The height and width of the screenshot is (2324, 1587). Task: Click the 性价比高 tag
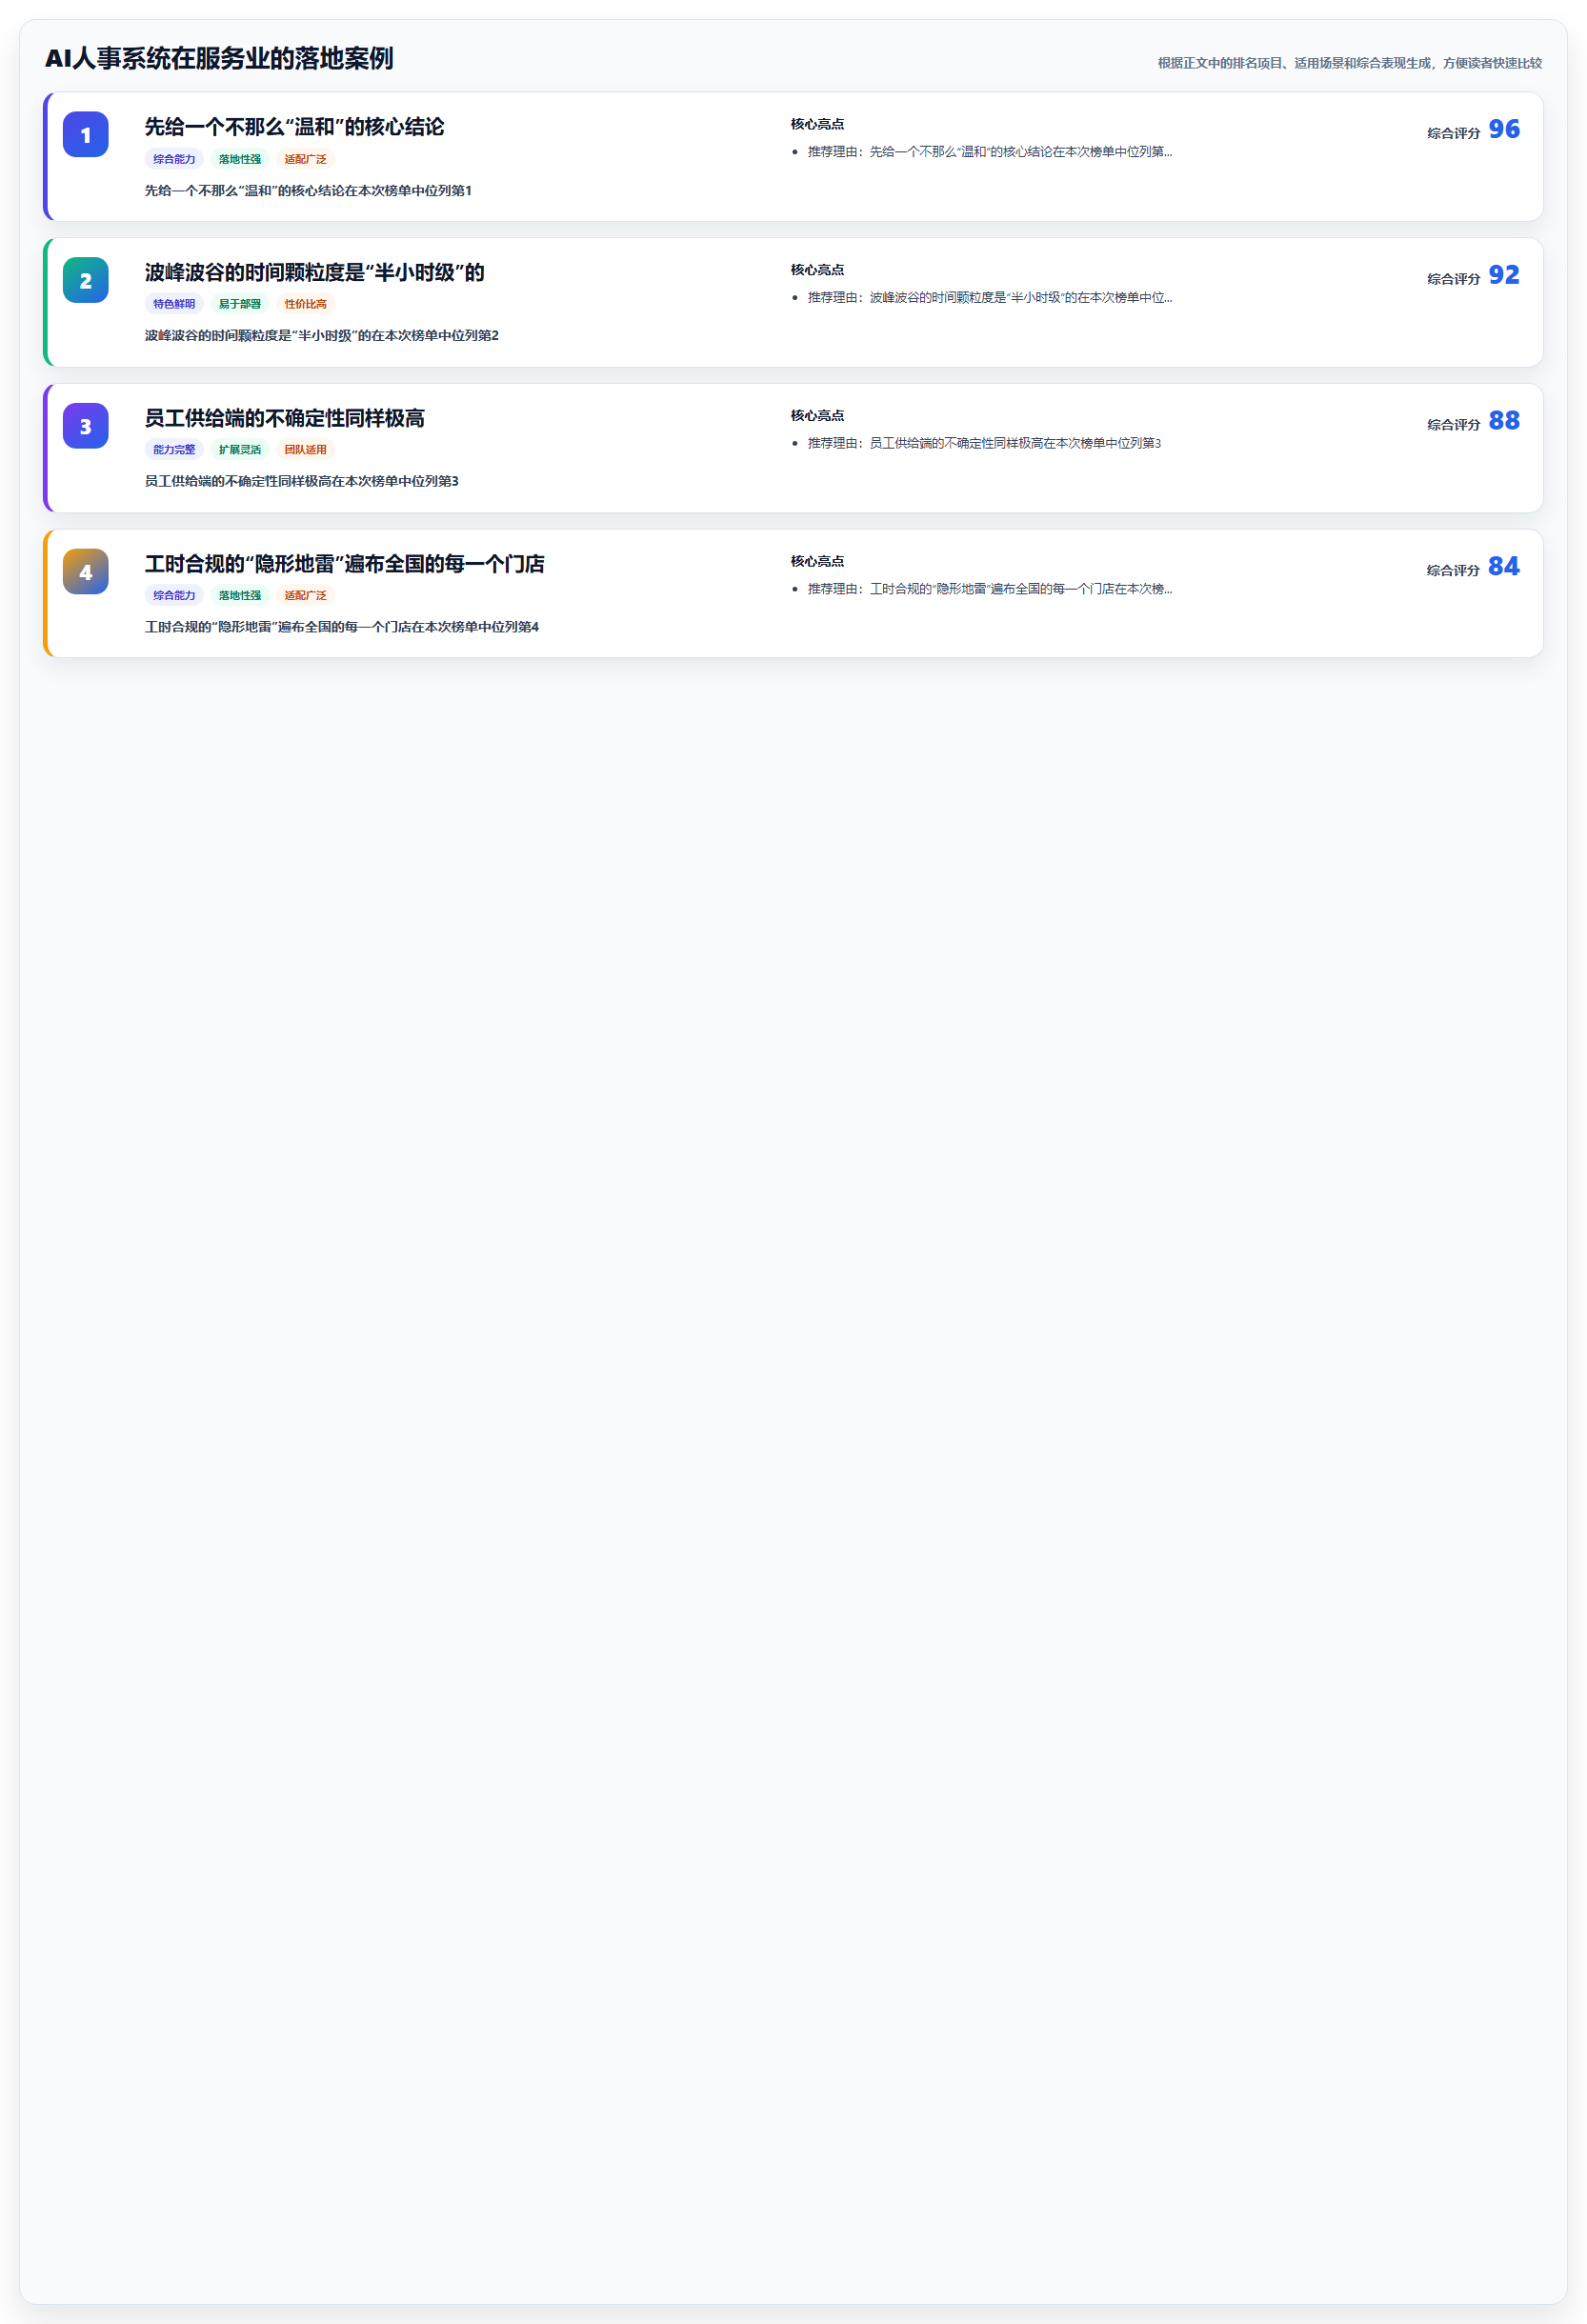pos(305,304)
